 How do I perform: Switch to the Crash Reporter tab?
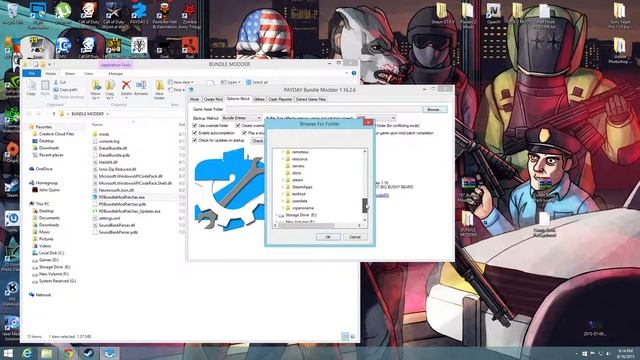[x=280, y=99]
